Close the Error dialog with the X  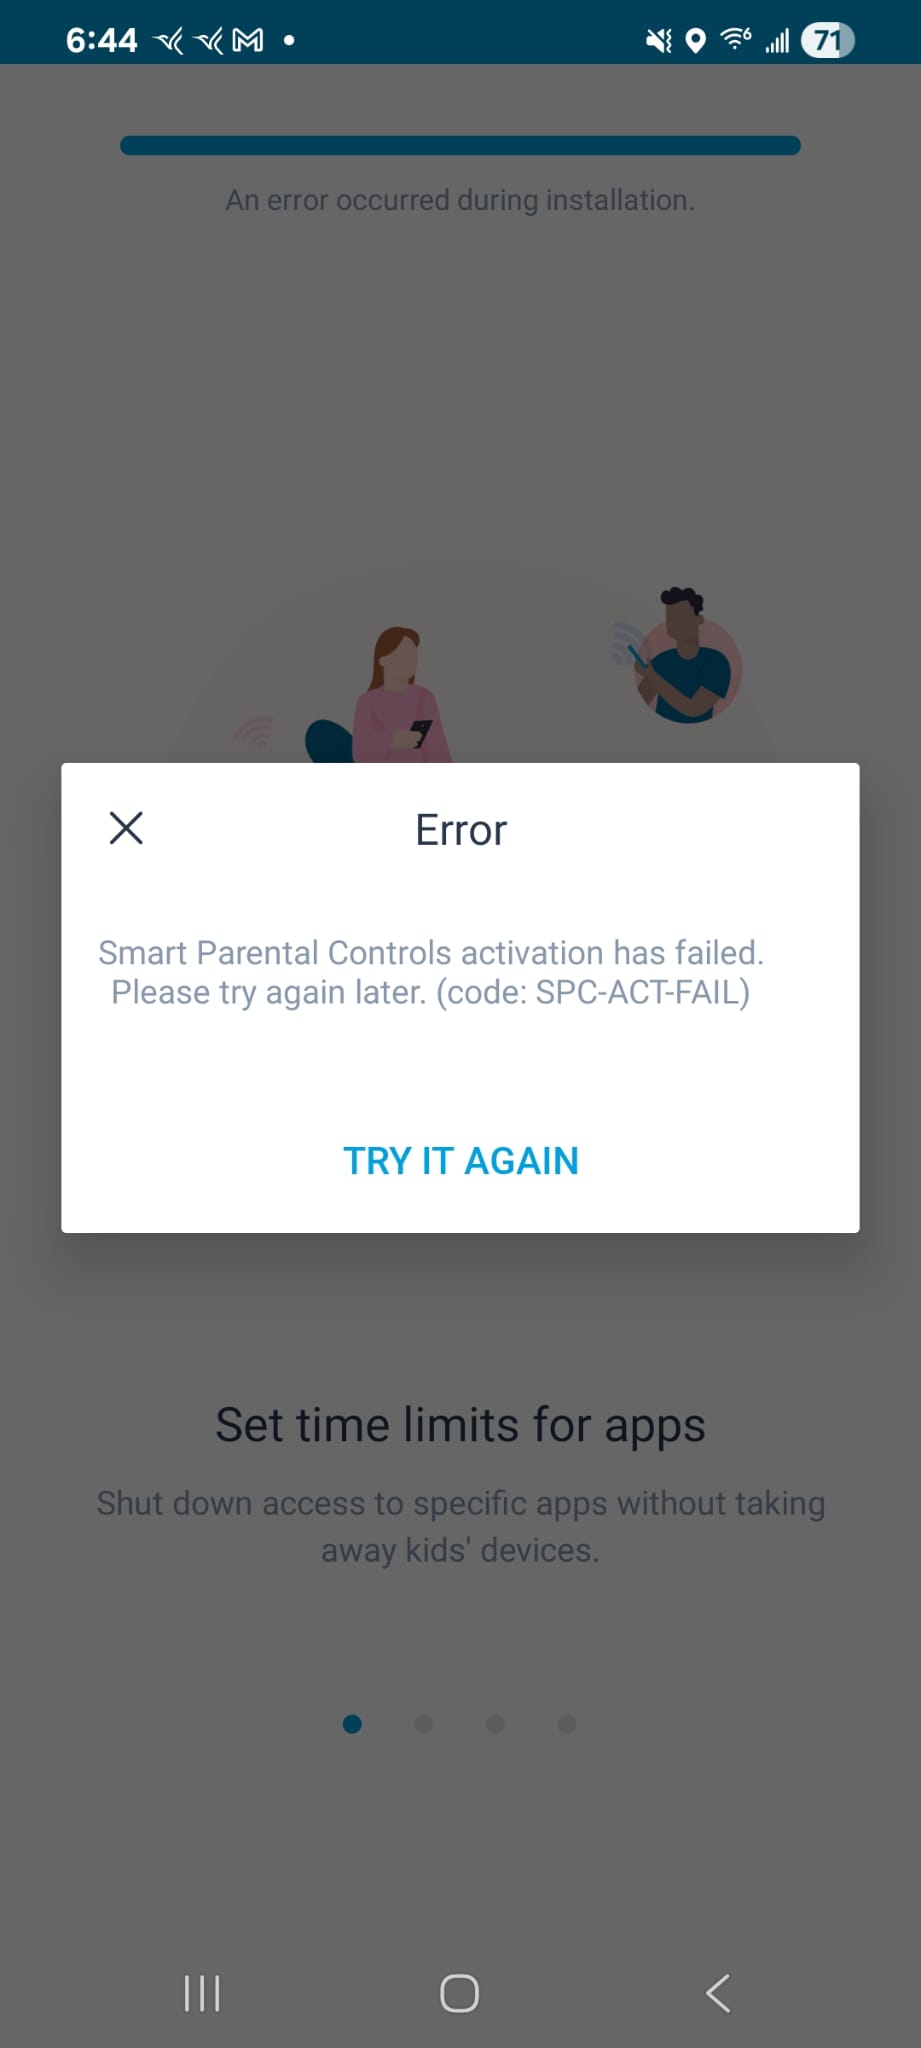click(126, 828)
